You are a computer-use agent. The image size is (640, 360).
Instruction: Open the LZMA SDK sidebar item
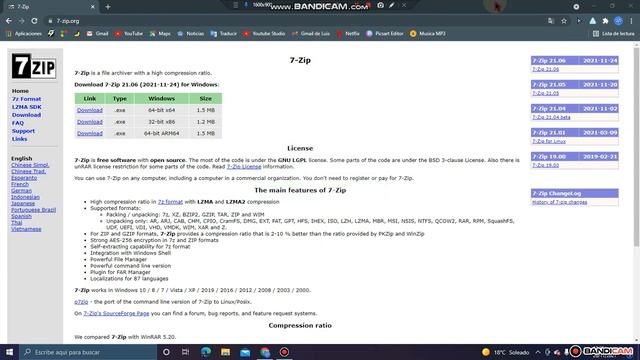(x=27, y=107)
